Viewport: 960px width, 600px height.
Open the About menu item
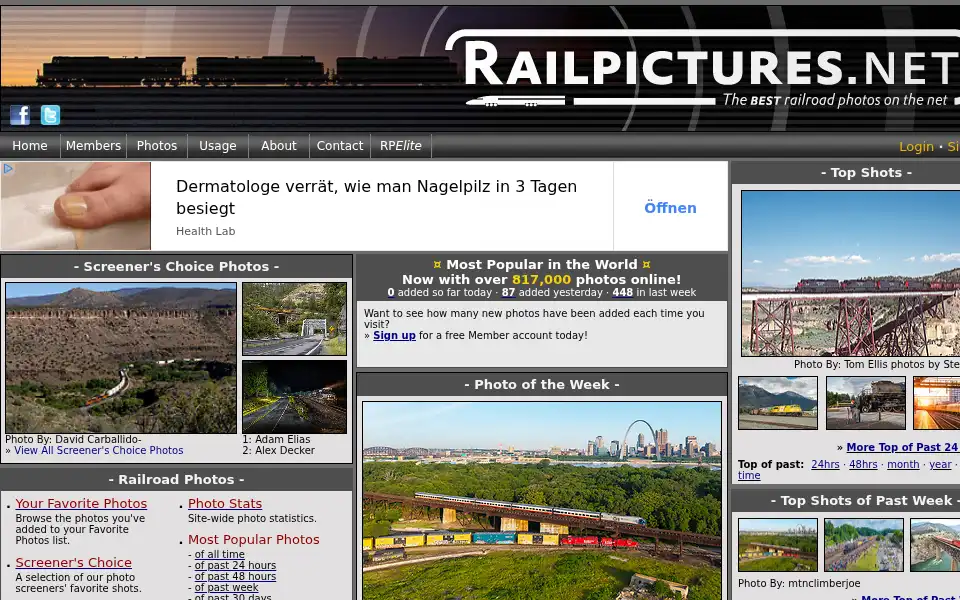pyautogui.click(x=279, y=146)
